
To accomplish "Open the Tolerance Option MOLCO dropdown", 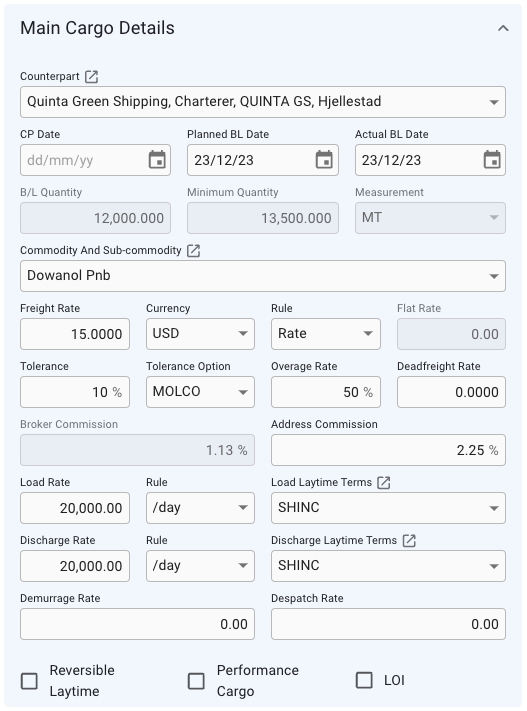I will tap(200, 392).
